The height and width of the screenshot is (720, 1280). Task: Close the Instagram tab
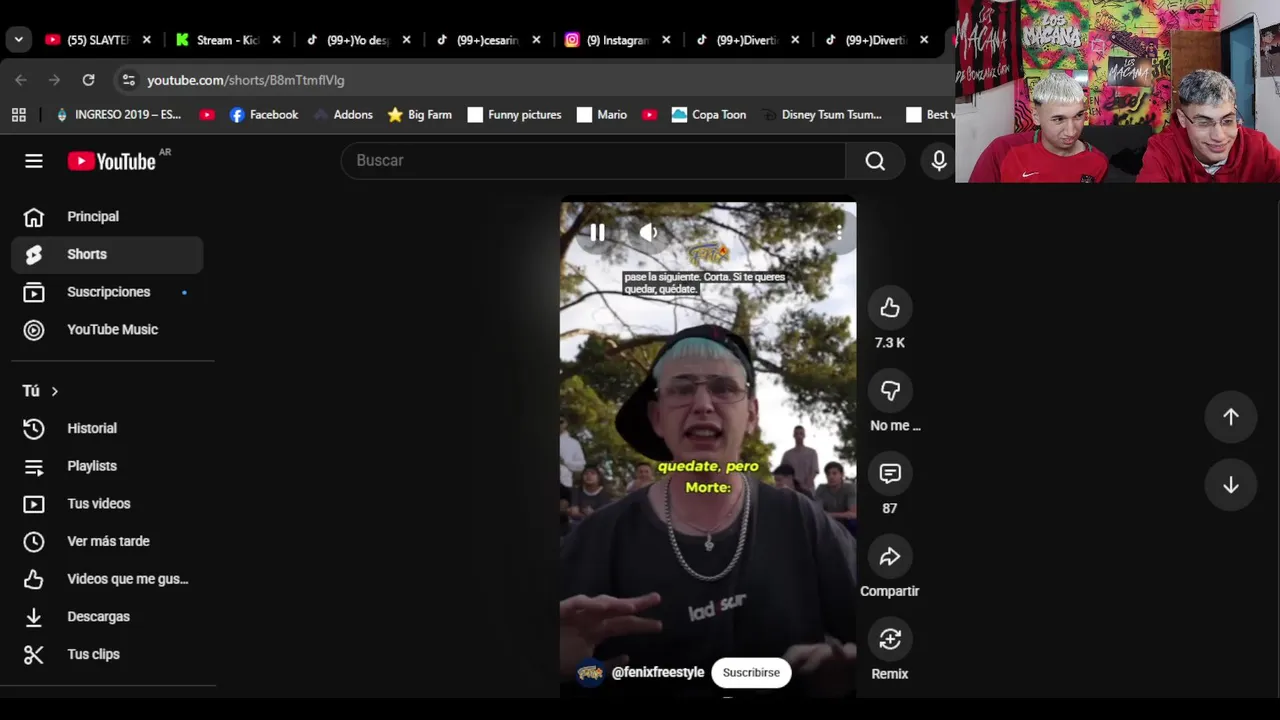(x=666, y=40)
